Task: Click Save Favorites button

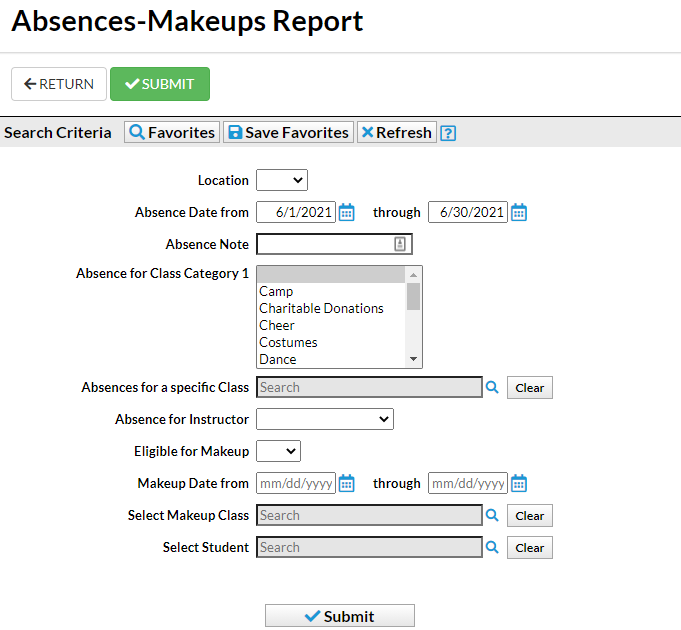Action: click(x=288, y=132)
